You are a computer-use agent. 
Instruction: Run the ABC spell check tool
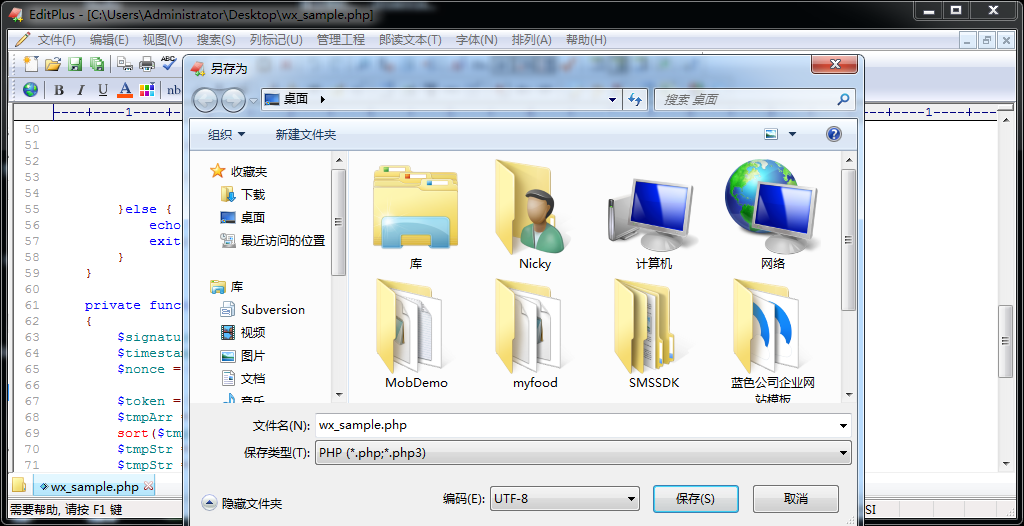[x=169, y=63]
